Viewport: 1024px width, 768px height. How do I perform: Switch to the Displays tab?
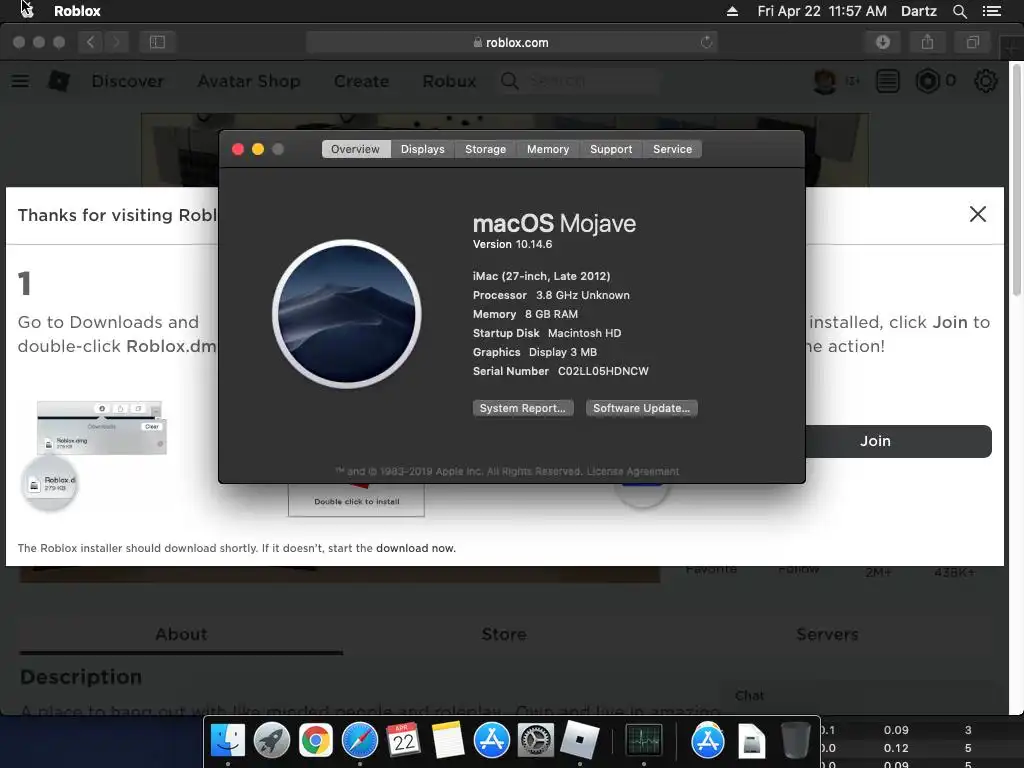coord(423,149)
